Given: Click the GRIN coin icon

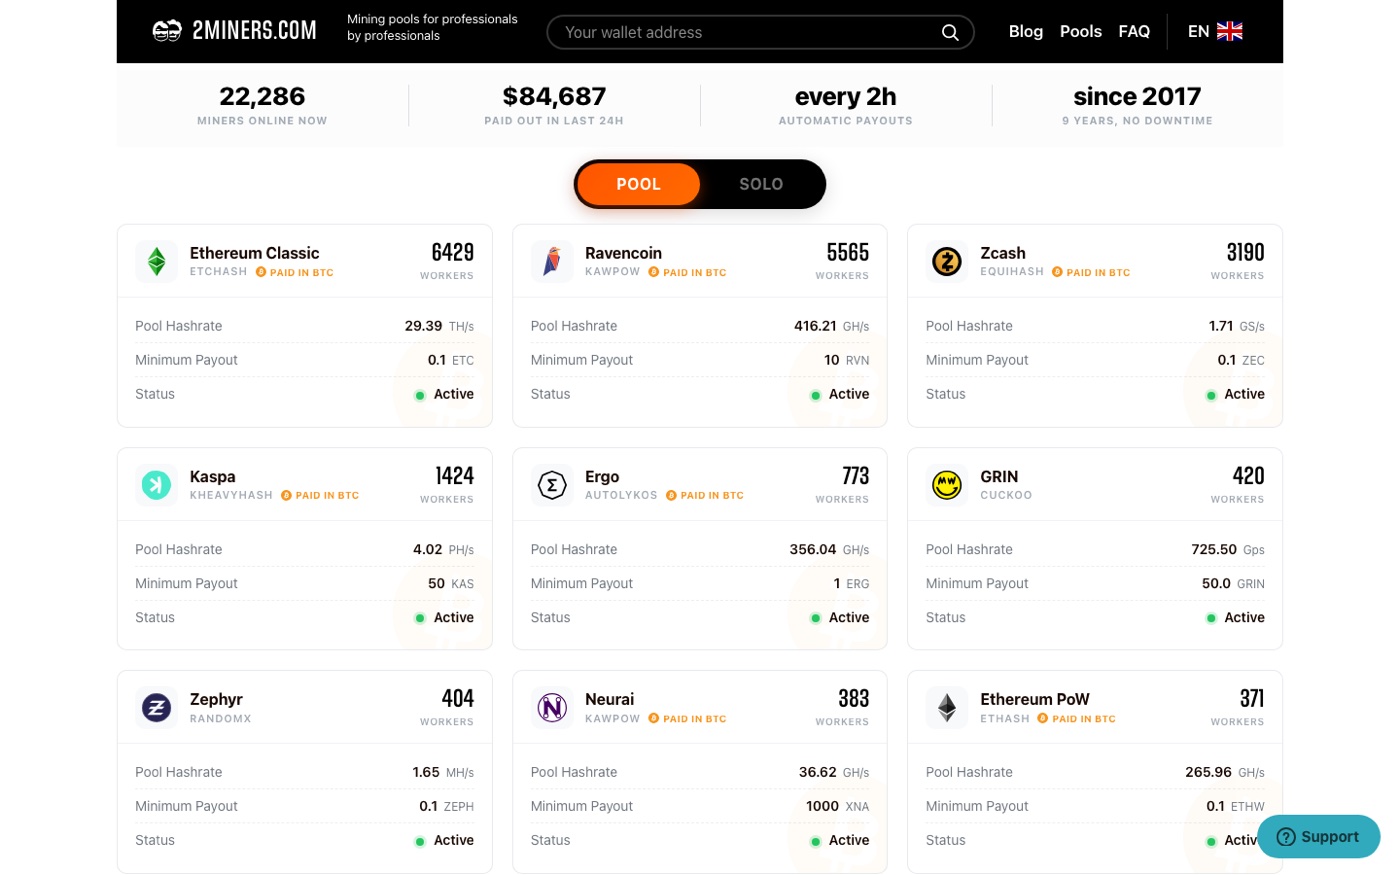Looking at the screenshot, I should pos(947,485).
